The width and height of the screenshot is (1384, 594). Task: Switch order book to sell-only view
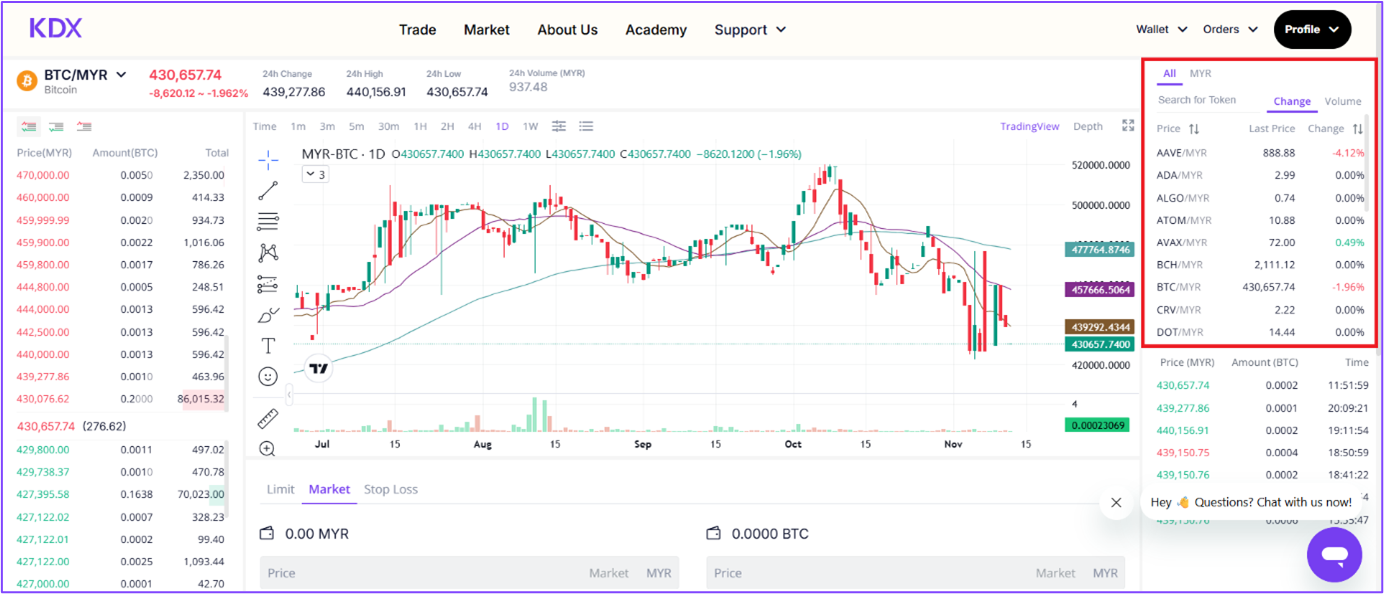coord(85,128)
